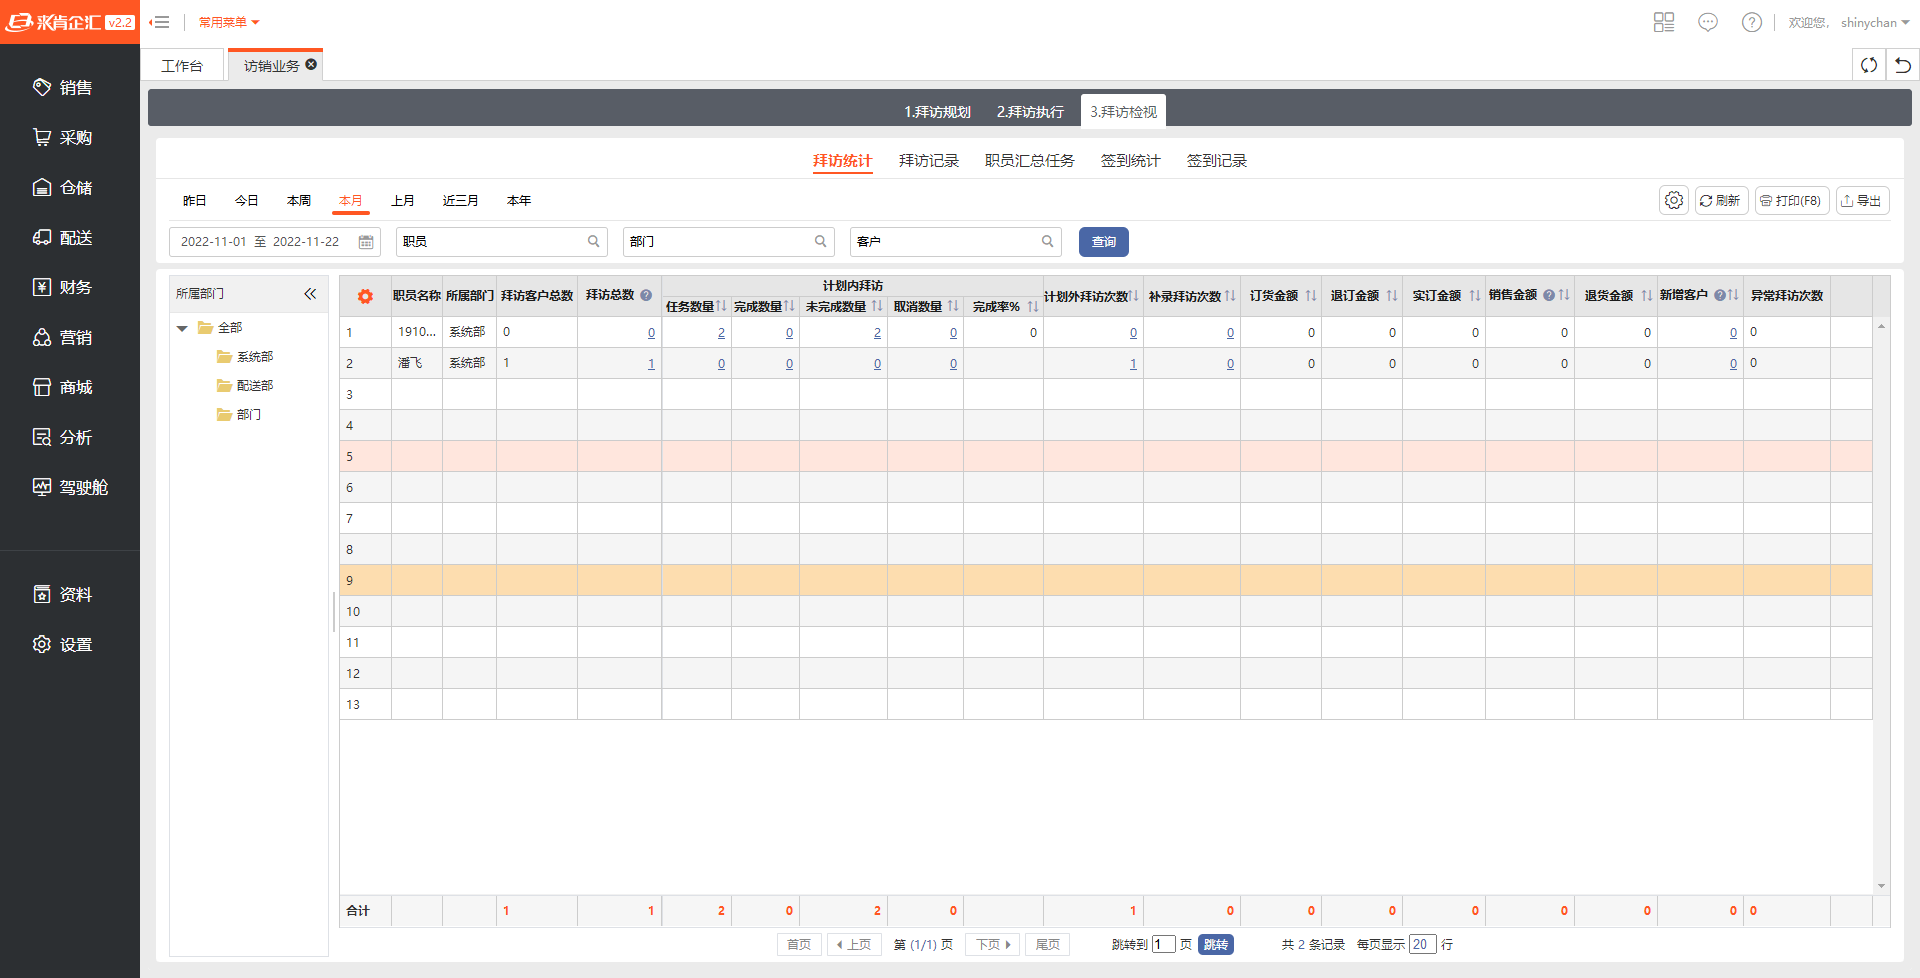The image size is (1920, 978).
Task: Open the orange column config gear
Action: click(365, 296)
